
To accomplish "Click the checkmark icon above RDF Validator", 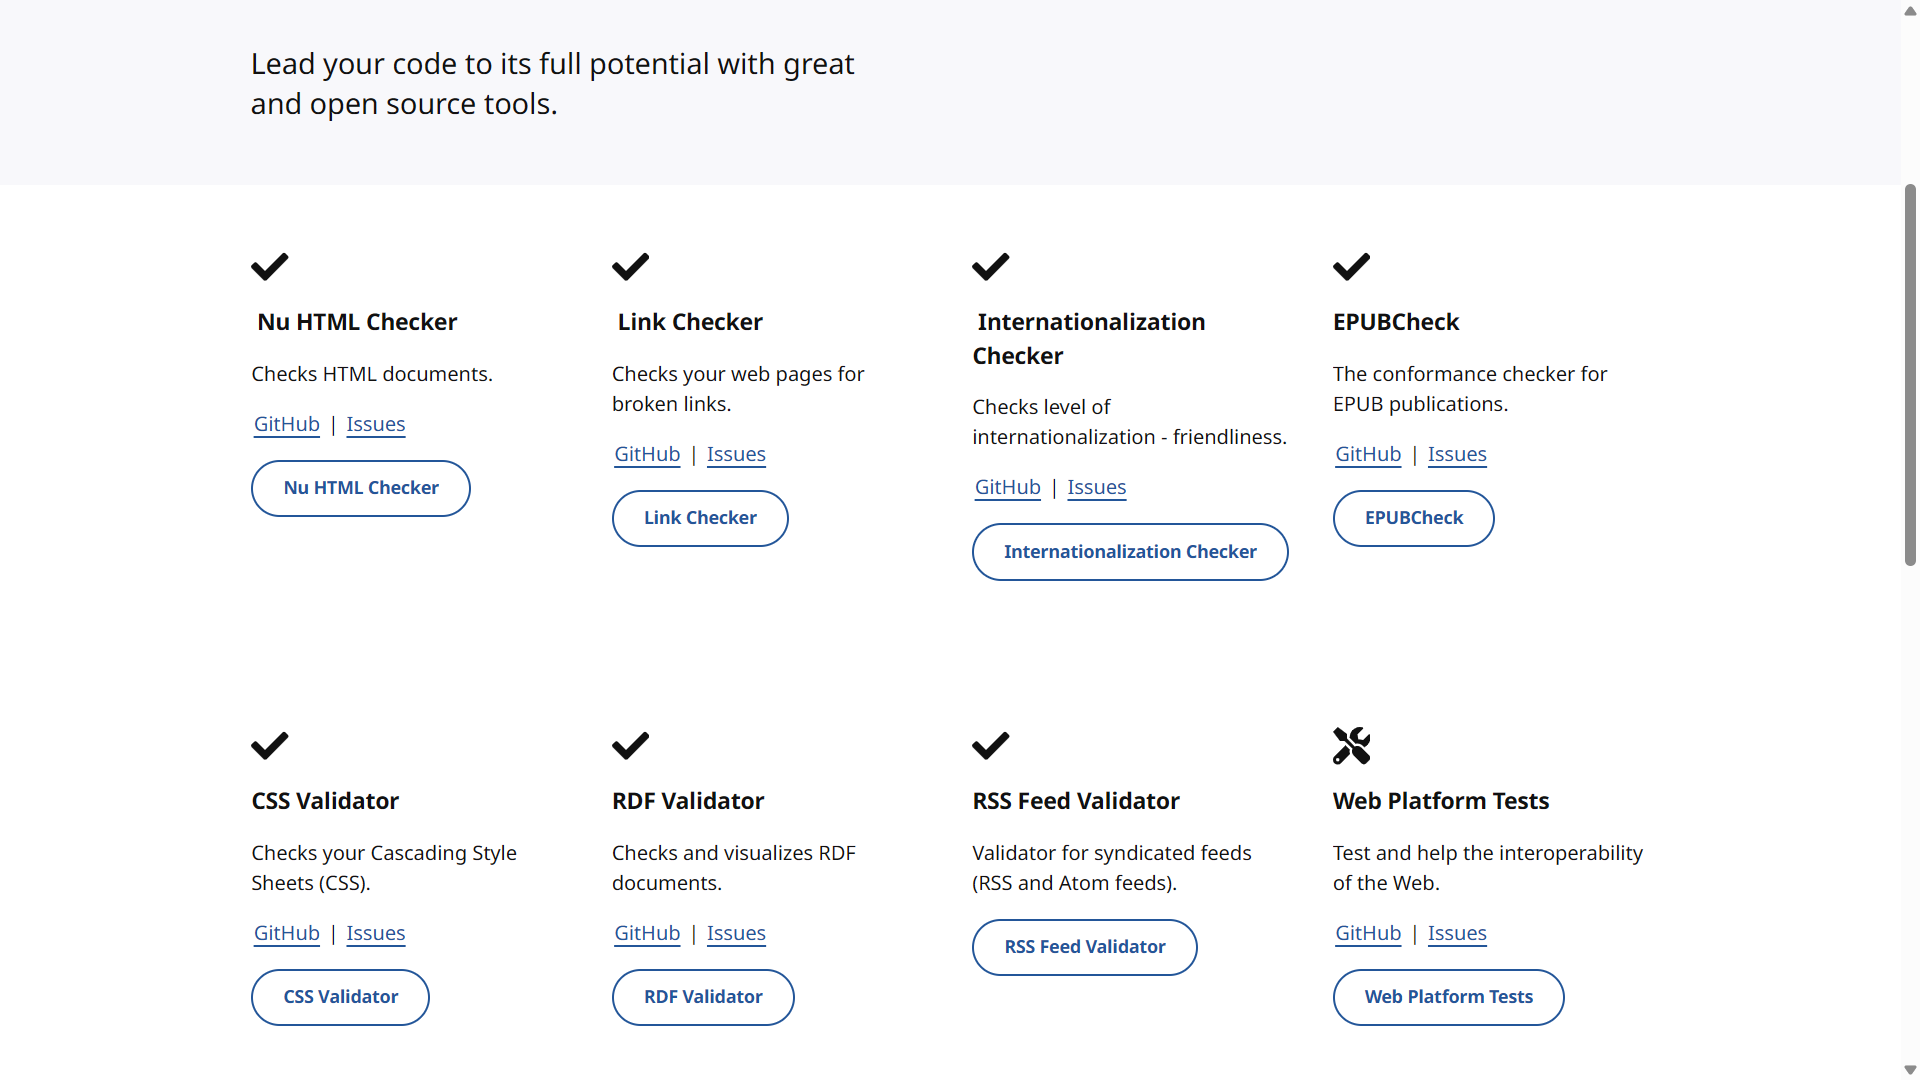I will (630, 746).
